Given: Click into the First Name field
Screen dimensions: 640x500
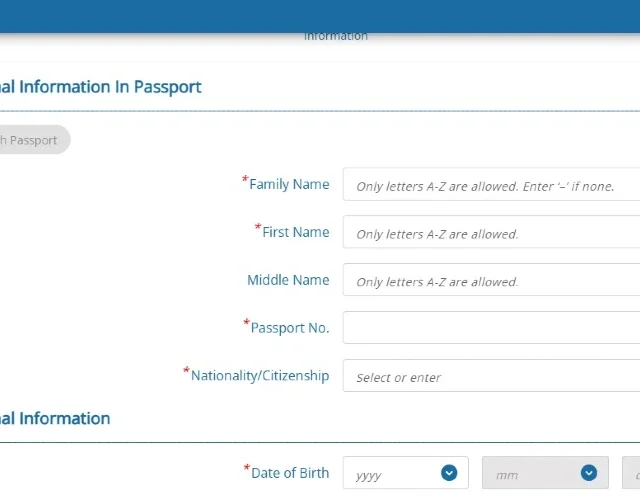Looking at the screenshot, I should [490, 233].
